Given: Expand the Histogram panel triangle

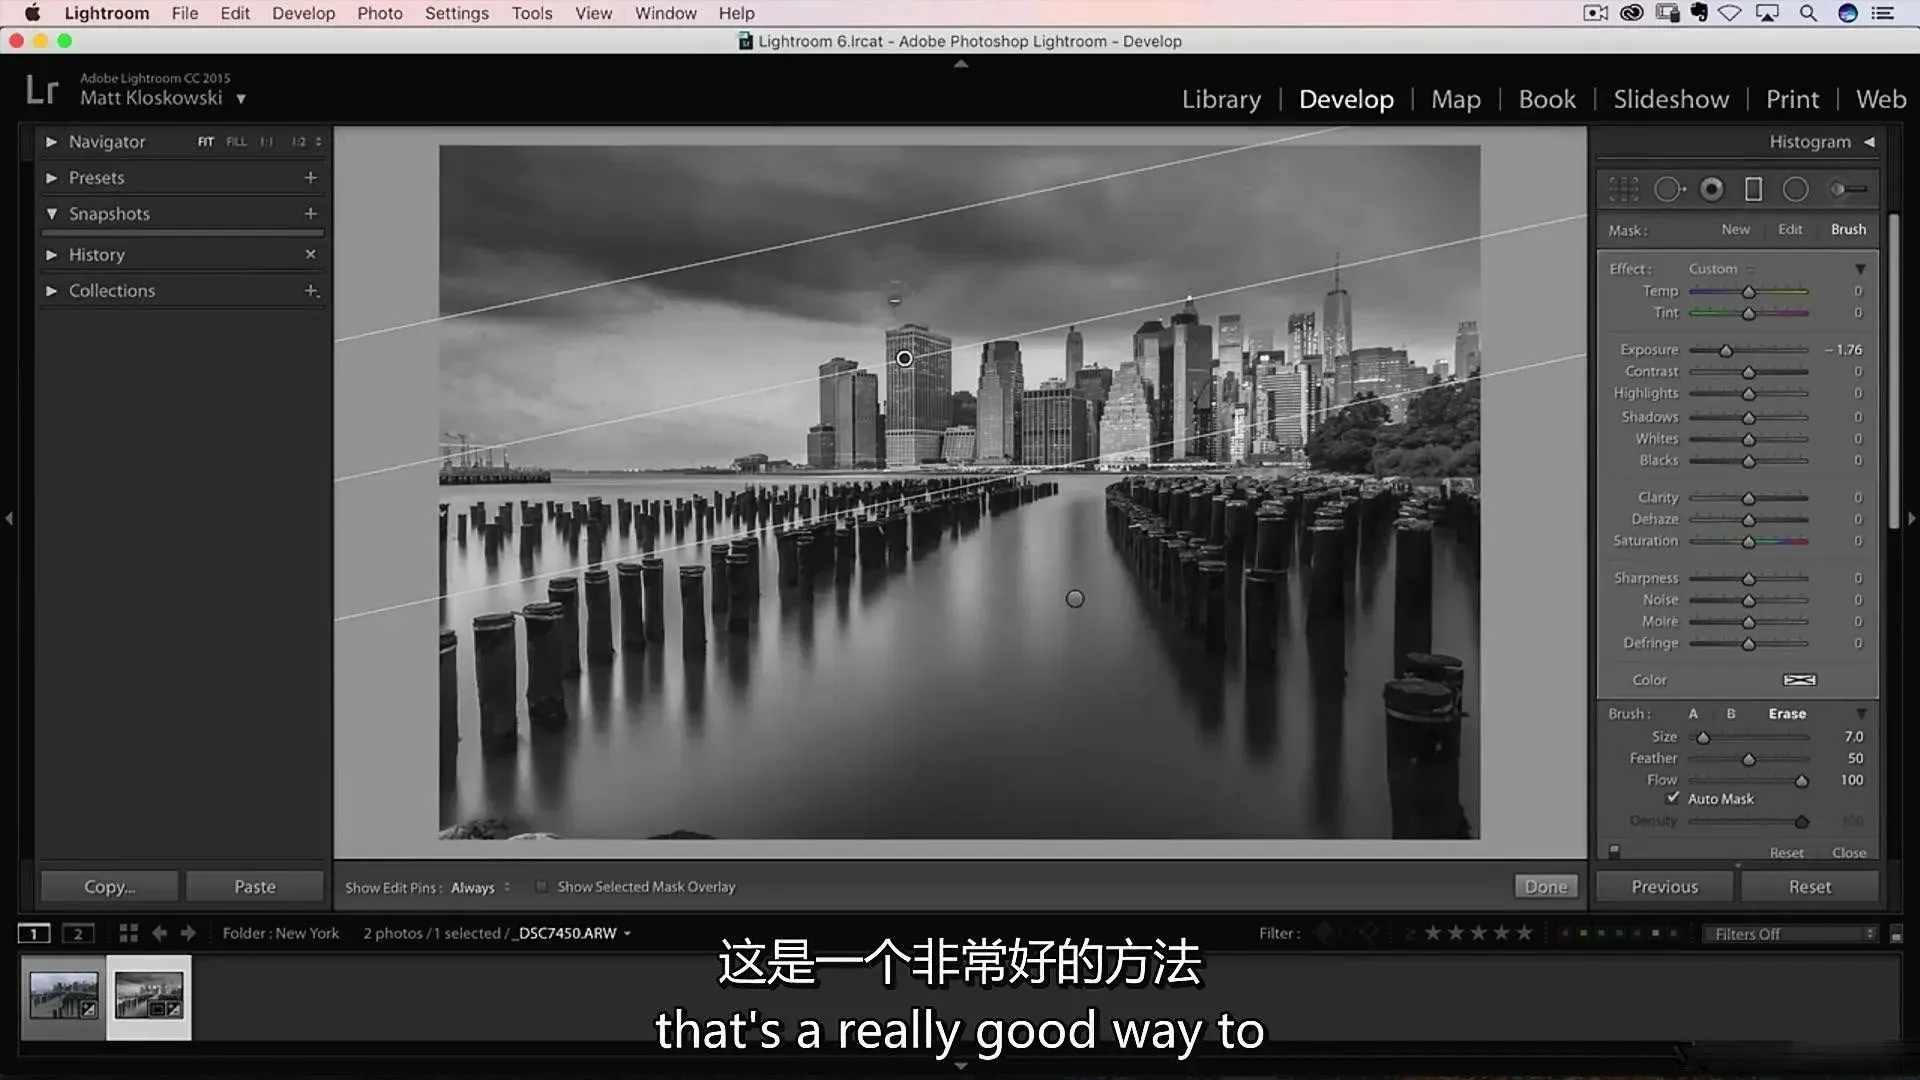Looking at the screenshot, I should coord(1869,142).
